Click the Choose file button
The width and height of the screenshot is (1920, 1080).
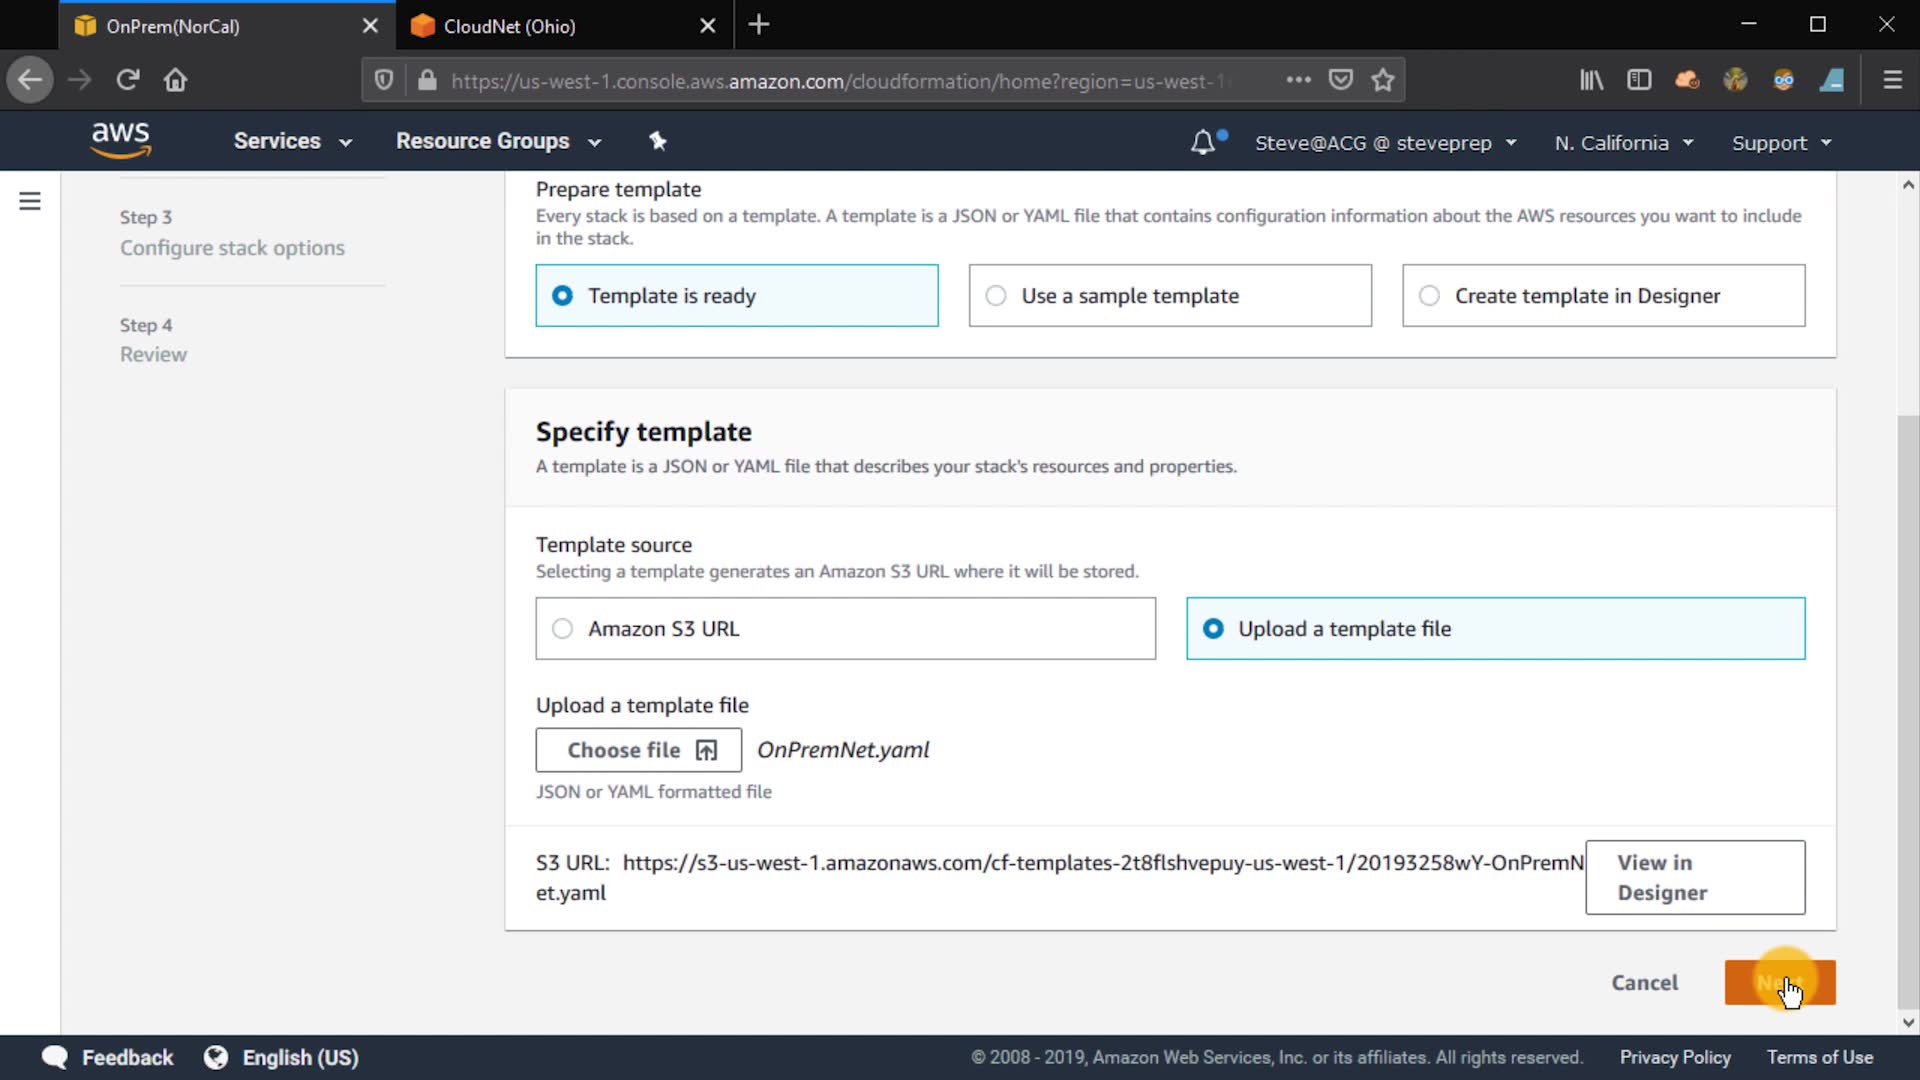tap(638, 750)
